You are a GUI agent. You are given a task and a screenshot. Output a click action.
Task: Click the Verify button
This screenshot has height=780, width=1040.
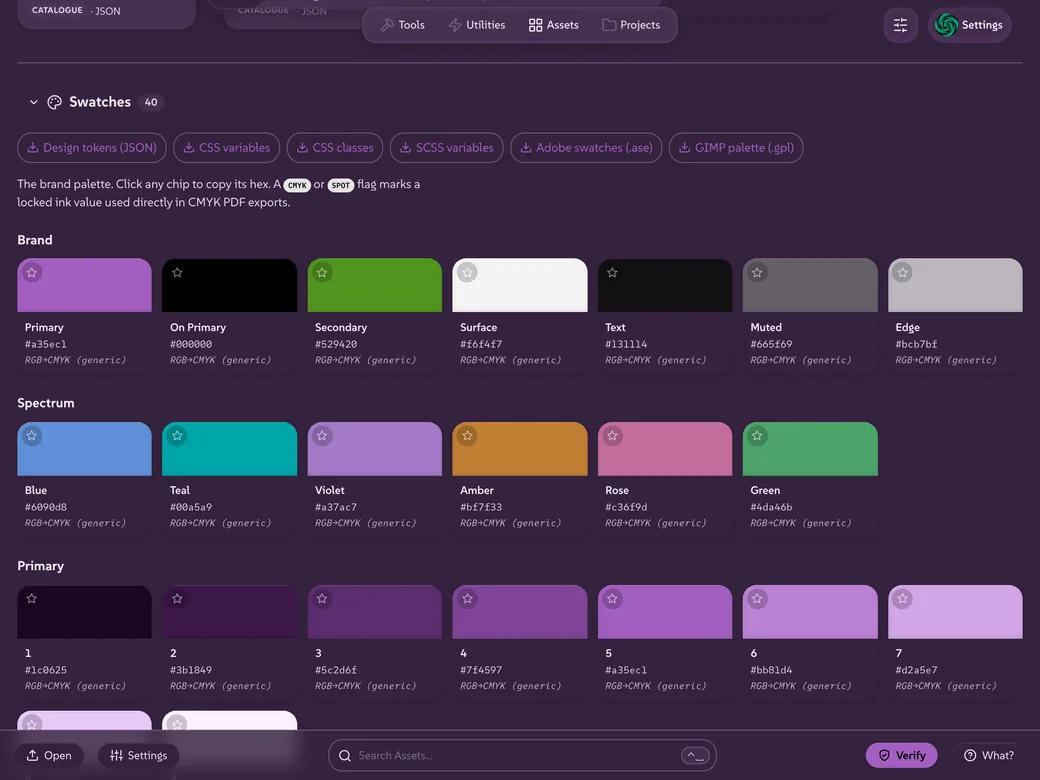coord(901,755)
